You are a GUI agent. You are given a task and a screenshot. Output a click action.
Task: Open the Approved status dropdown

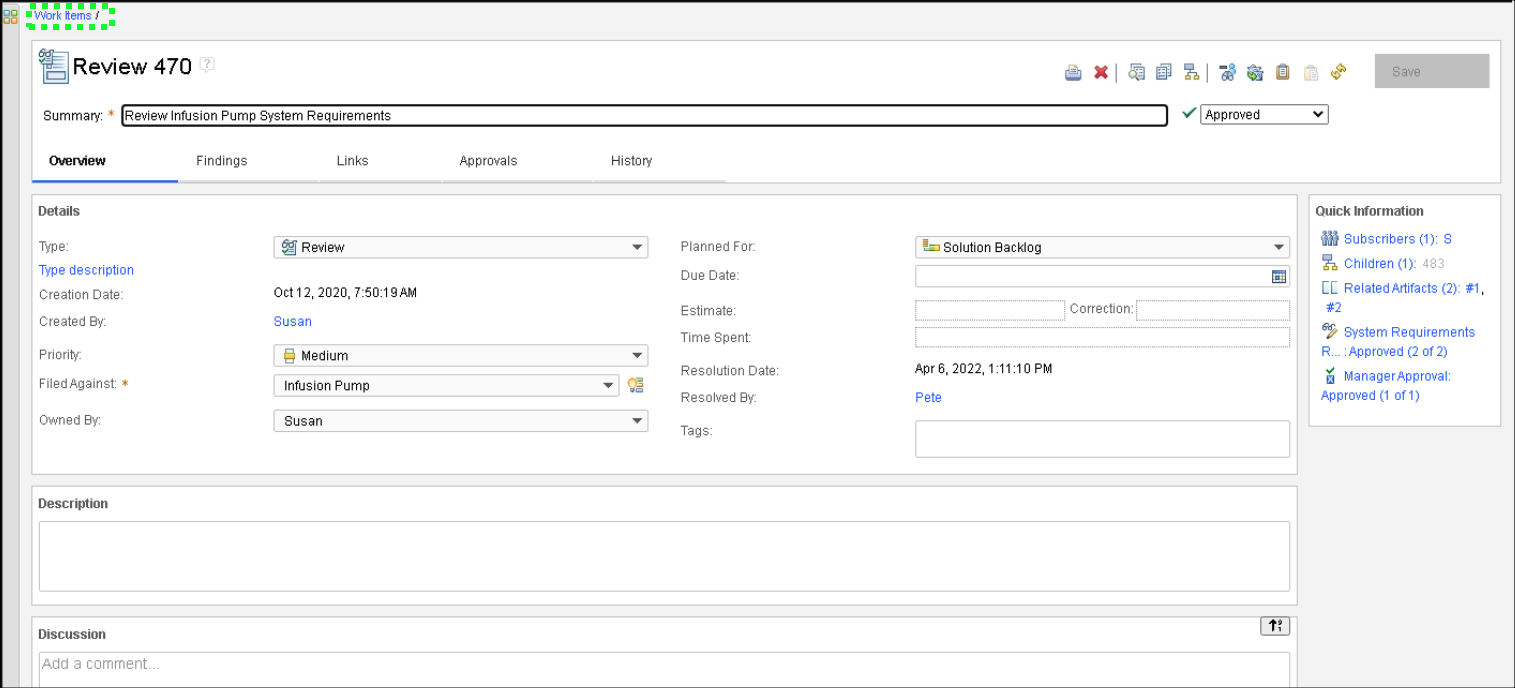(x=1264, y=115)
